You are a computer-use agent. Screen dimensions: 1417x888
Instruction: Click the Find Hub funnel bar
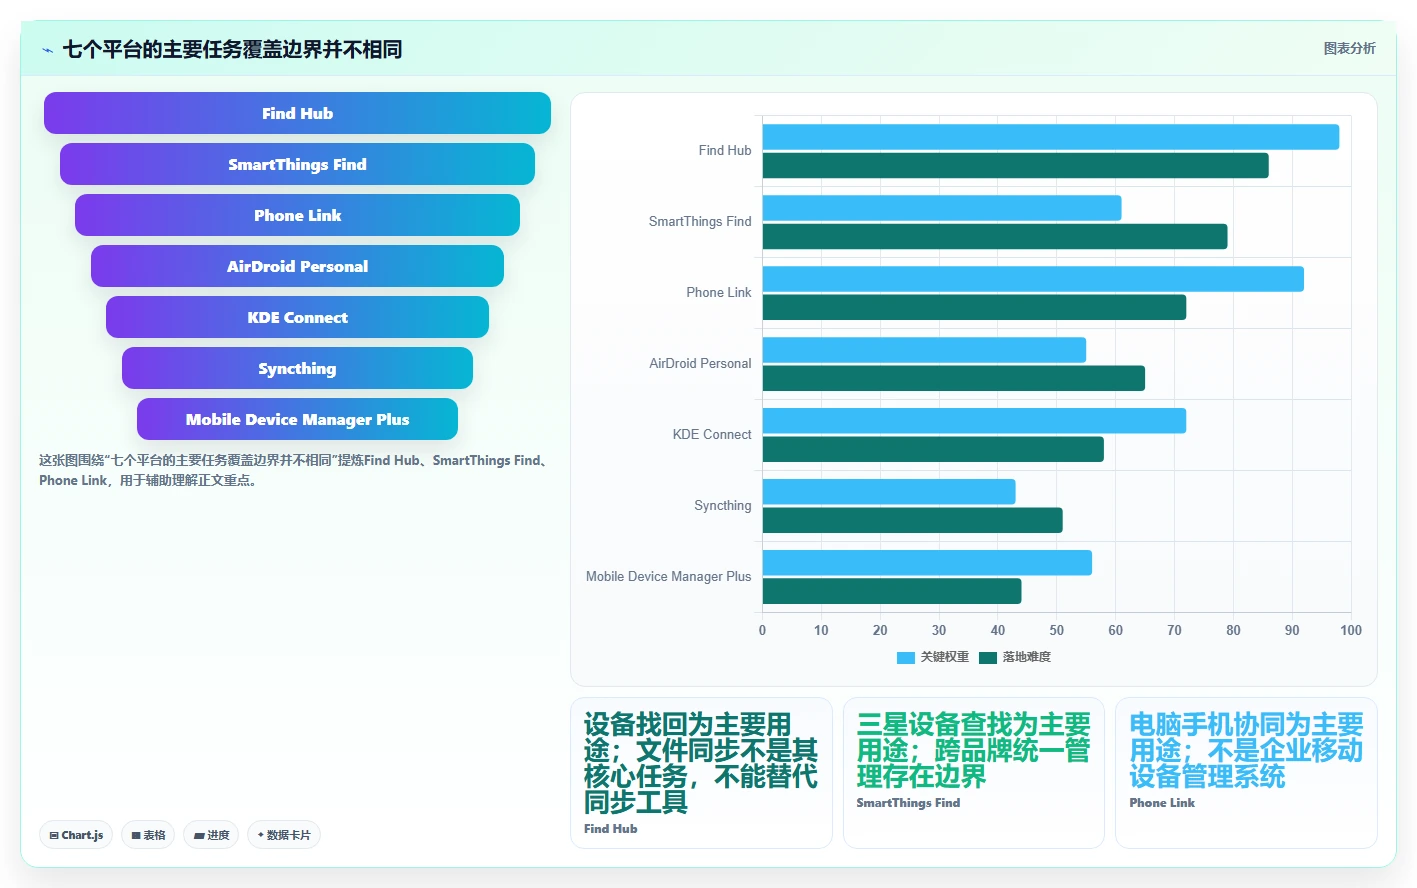pyautogui.click(x=297, y=113)
